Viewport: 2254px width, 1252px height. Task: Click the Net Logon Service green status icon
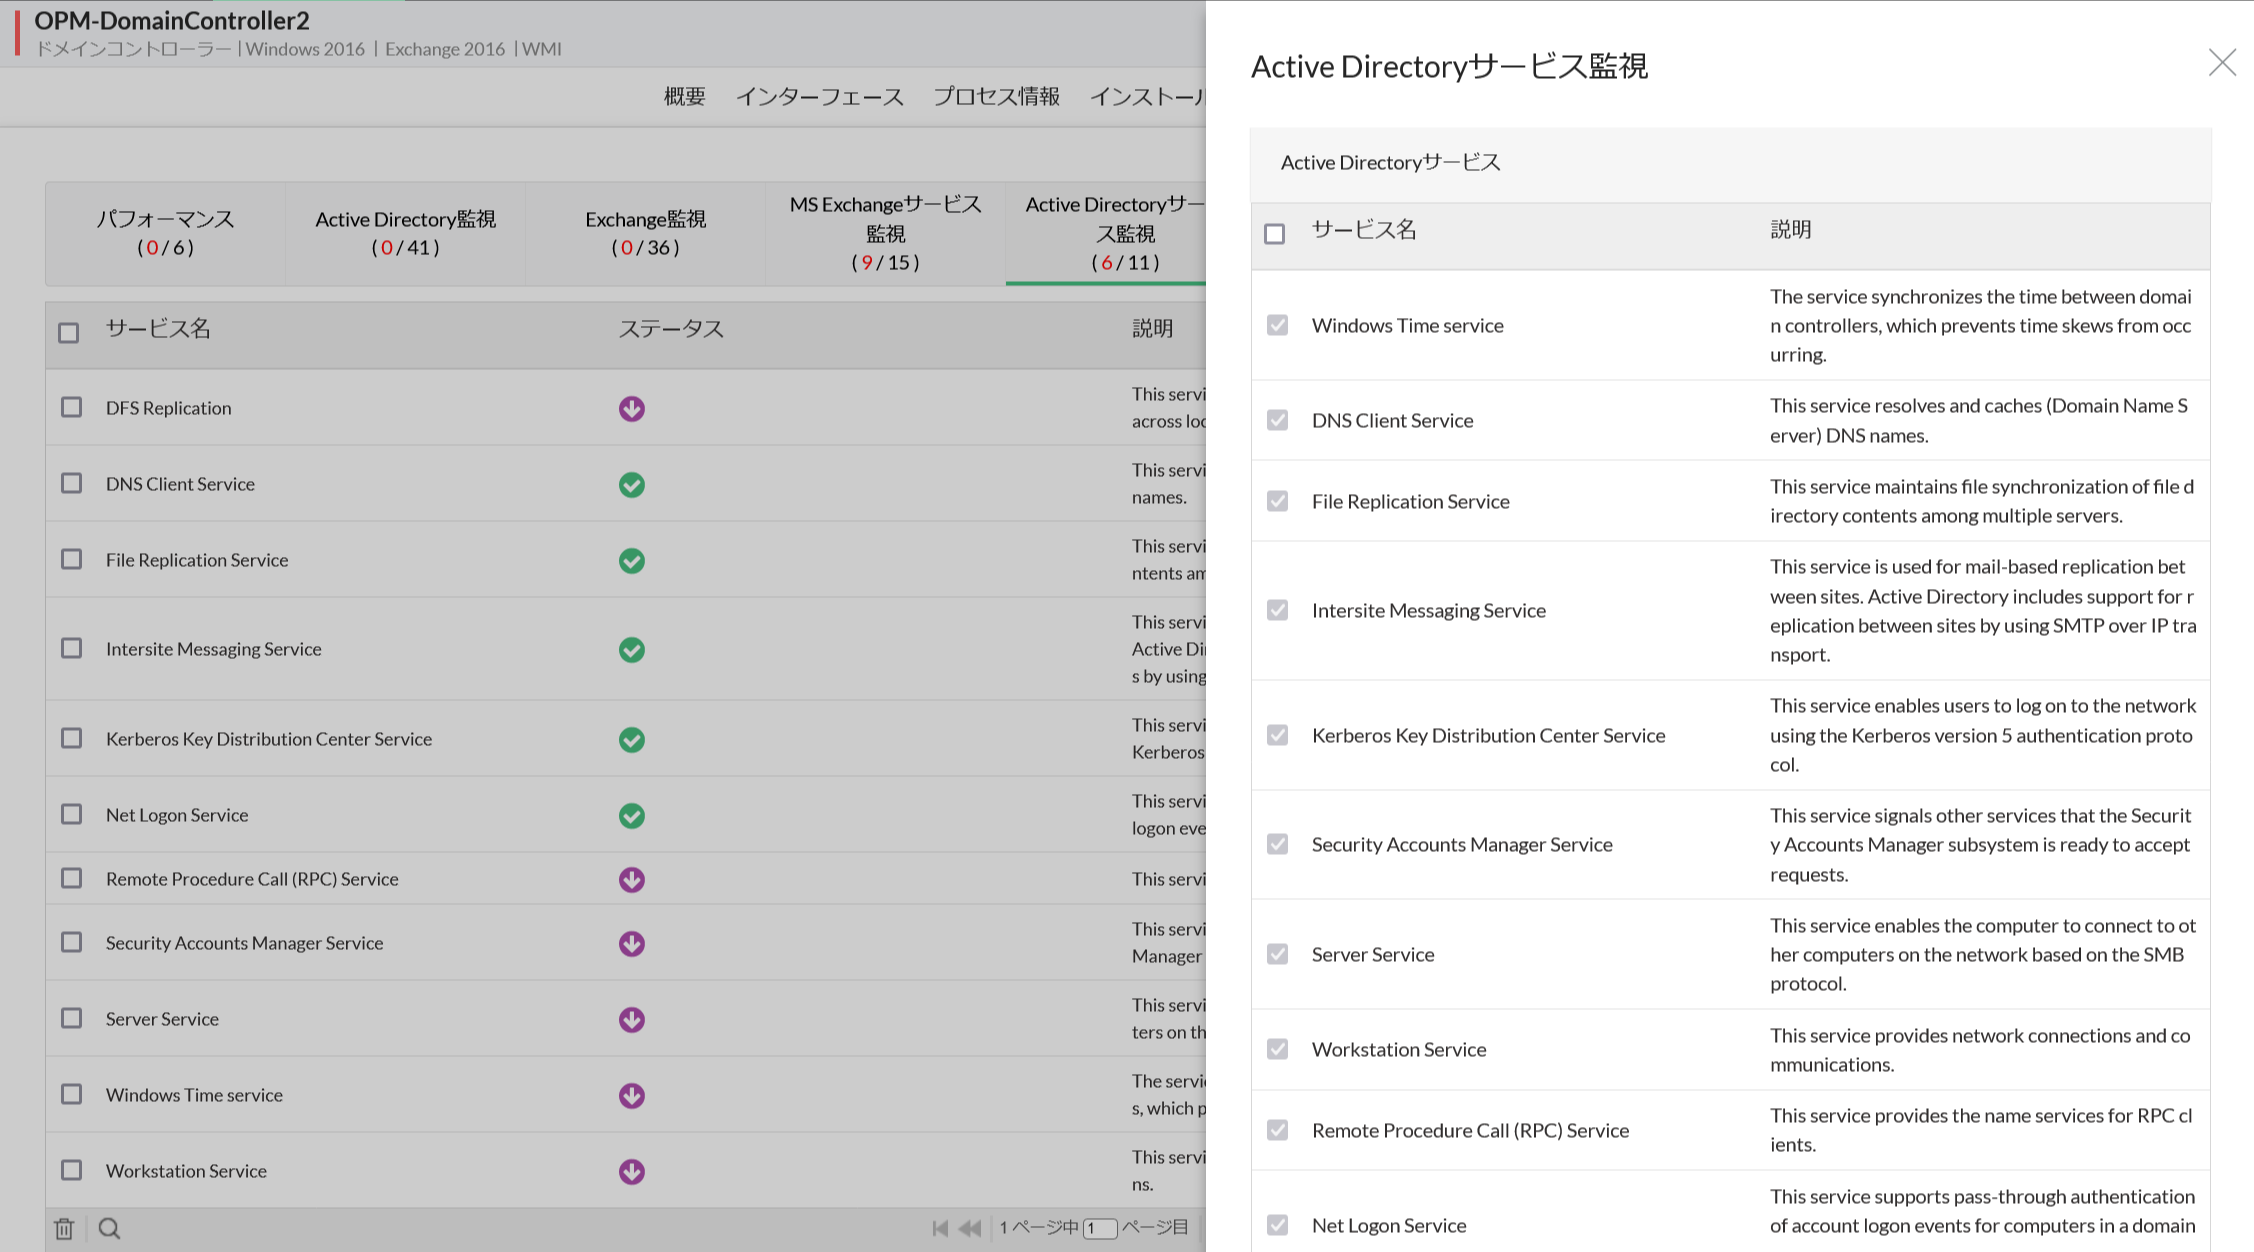point(631,815)
